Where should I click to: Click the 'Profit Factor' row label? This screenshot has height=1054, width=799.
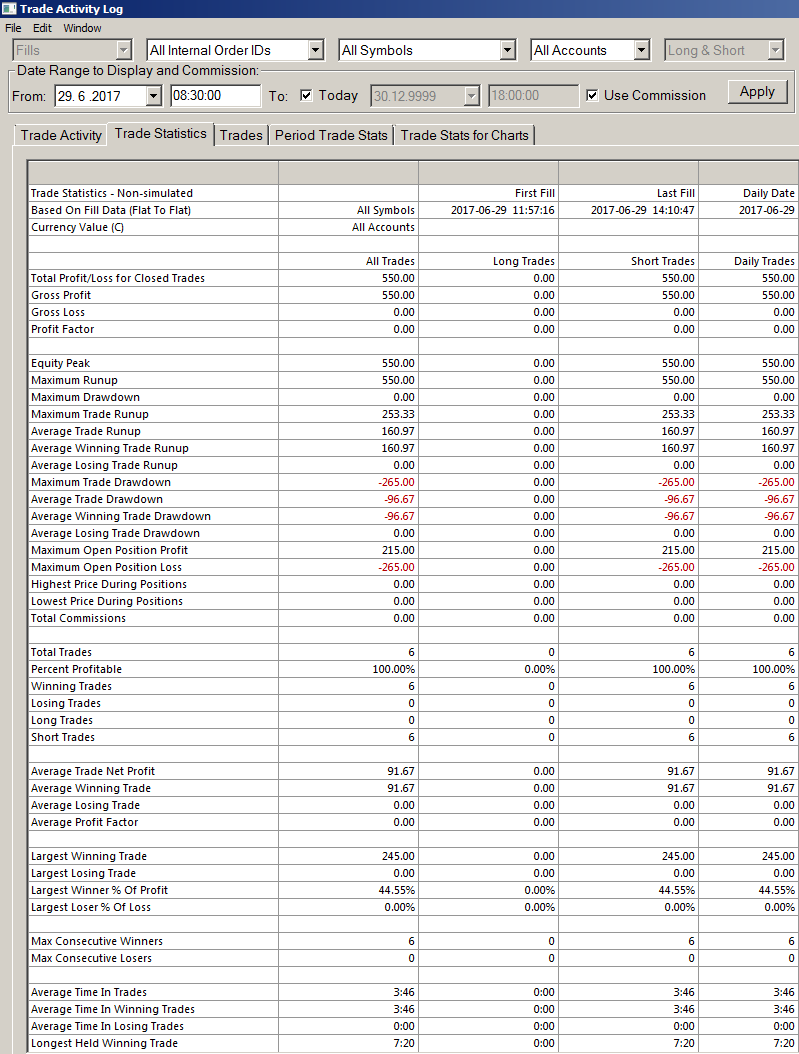click(x=62, y=329)
